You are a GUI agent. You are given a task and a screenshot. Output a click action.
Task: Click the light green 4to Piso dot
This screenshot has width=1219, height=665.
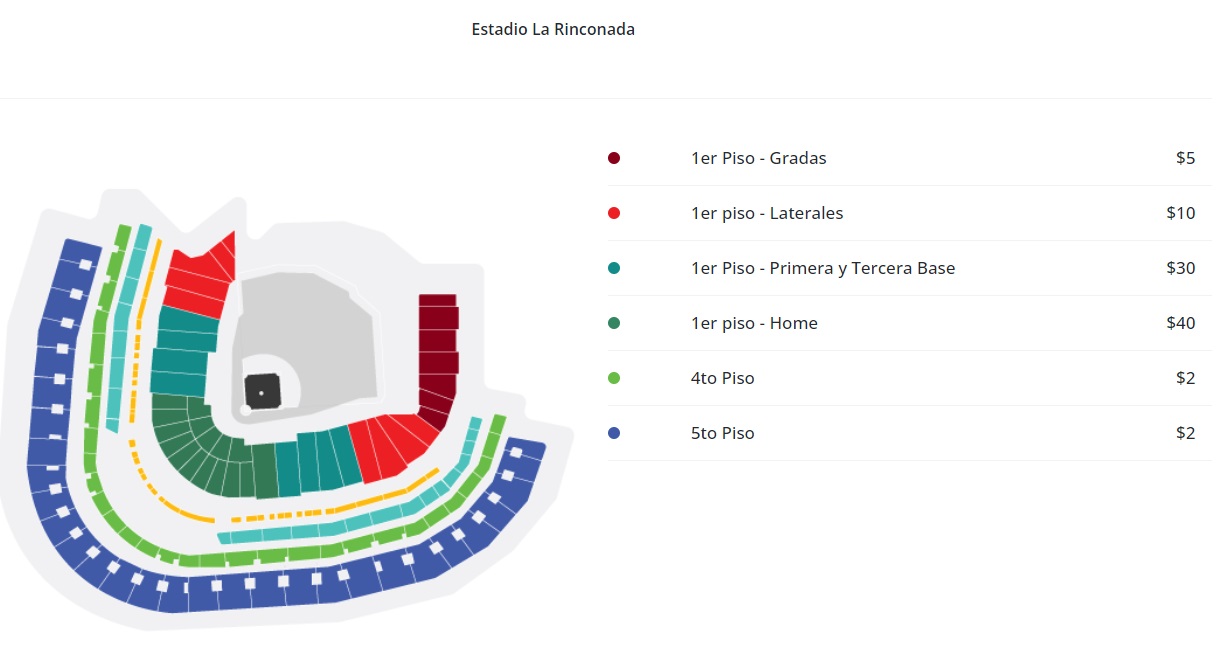pyautogui.click(x=614, y=378)
